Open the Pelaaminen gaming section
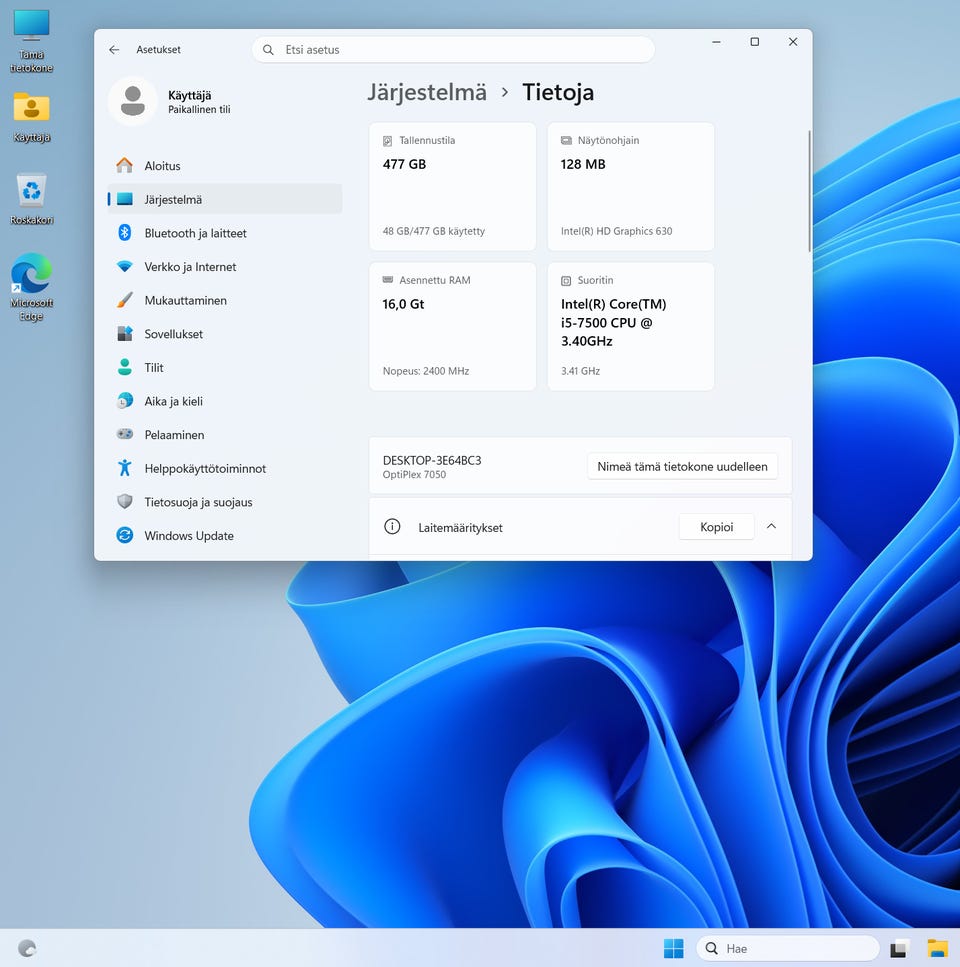This screenshot has width=960, height=967. tap(174, 435)
